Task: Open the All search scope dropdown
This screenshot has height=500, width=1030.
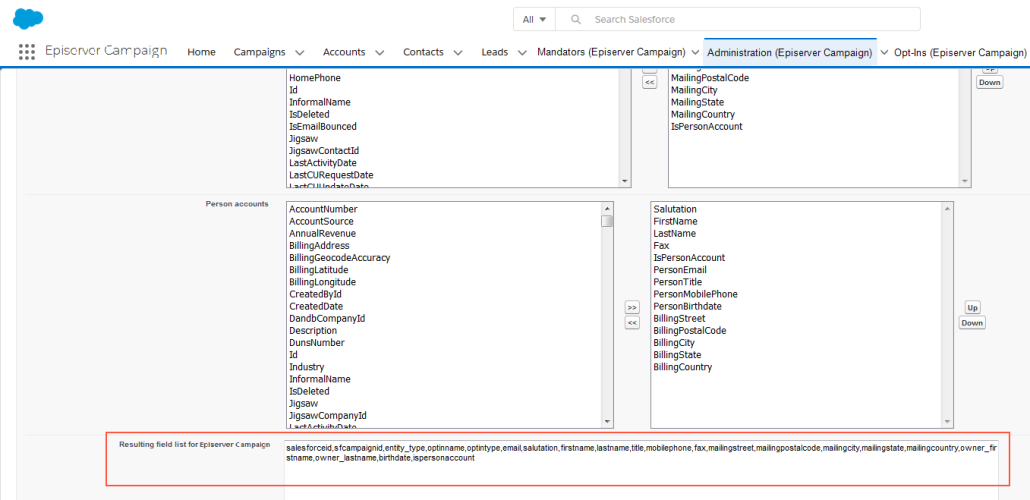Action: [x=534, y=20]
